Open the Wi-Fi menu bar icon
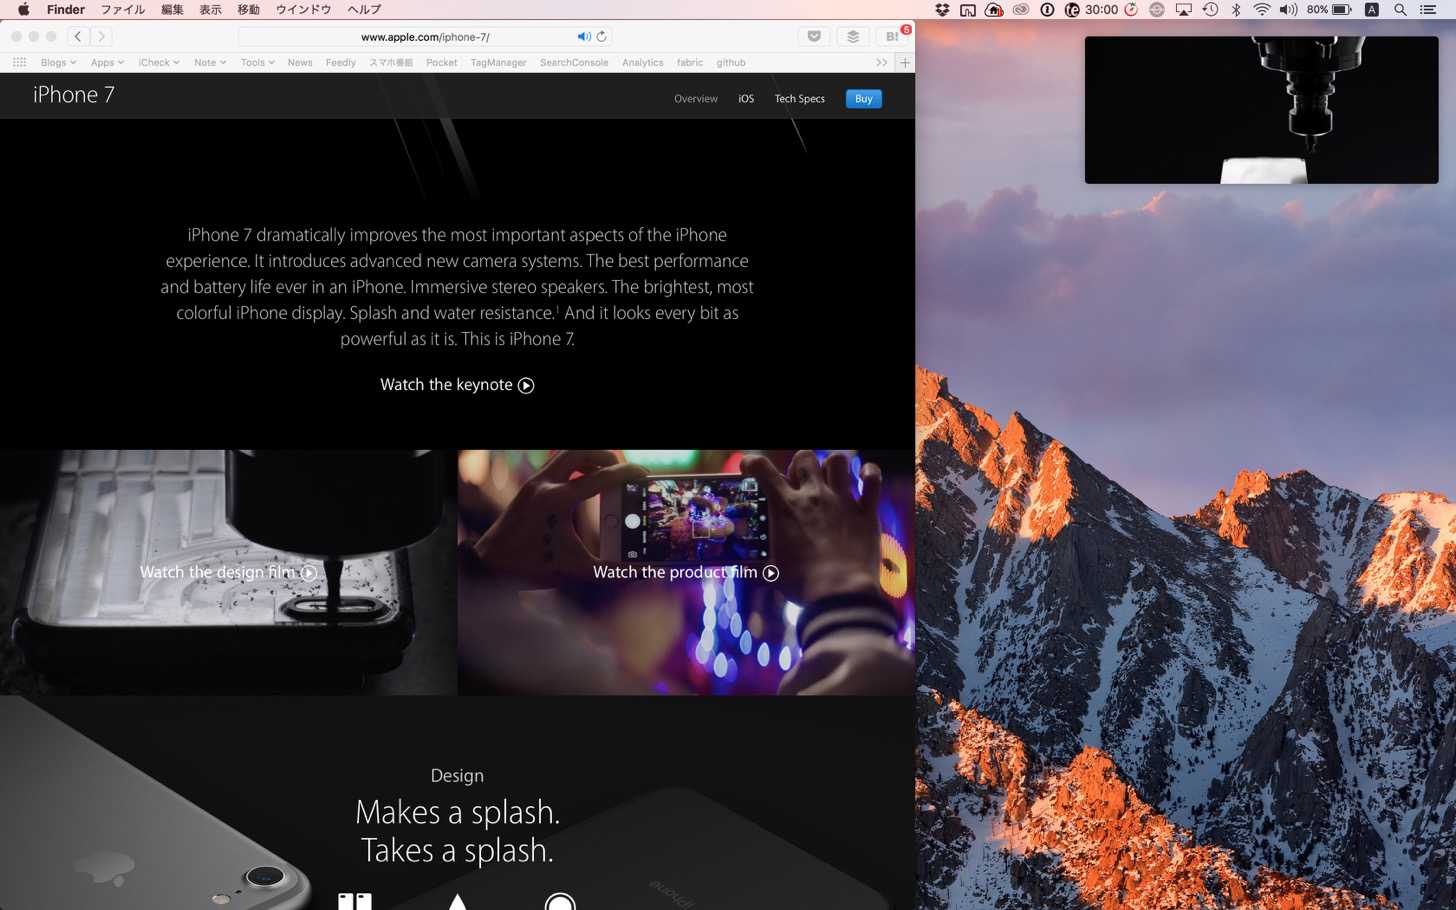1456x910 pixels. coord(1262,10)
